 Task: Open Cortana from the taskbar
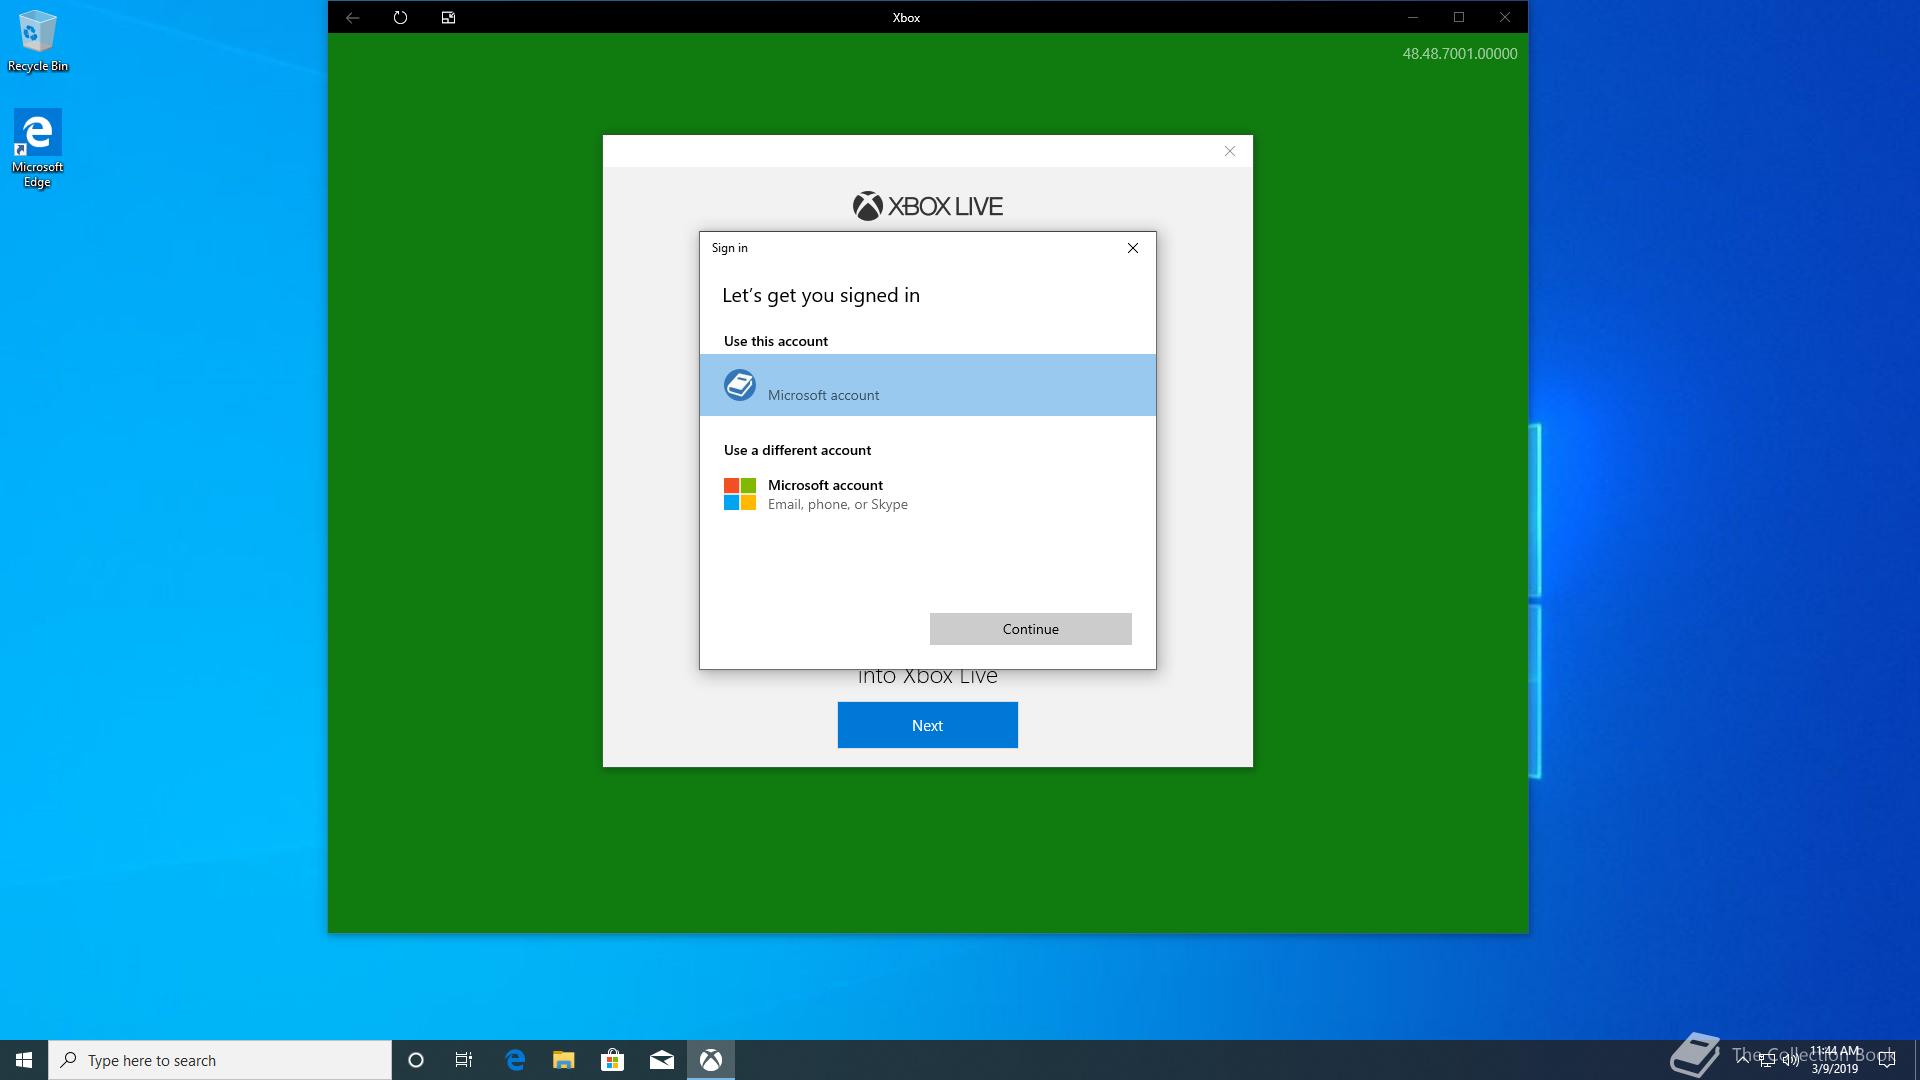click(x=416, y=1060)
